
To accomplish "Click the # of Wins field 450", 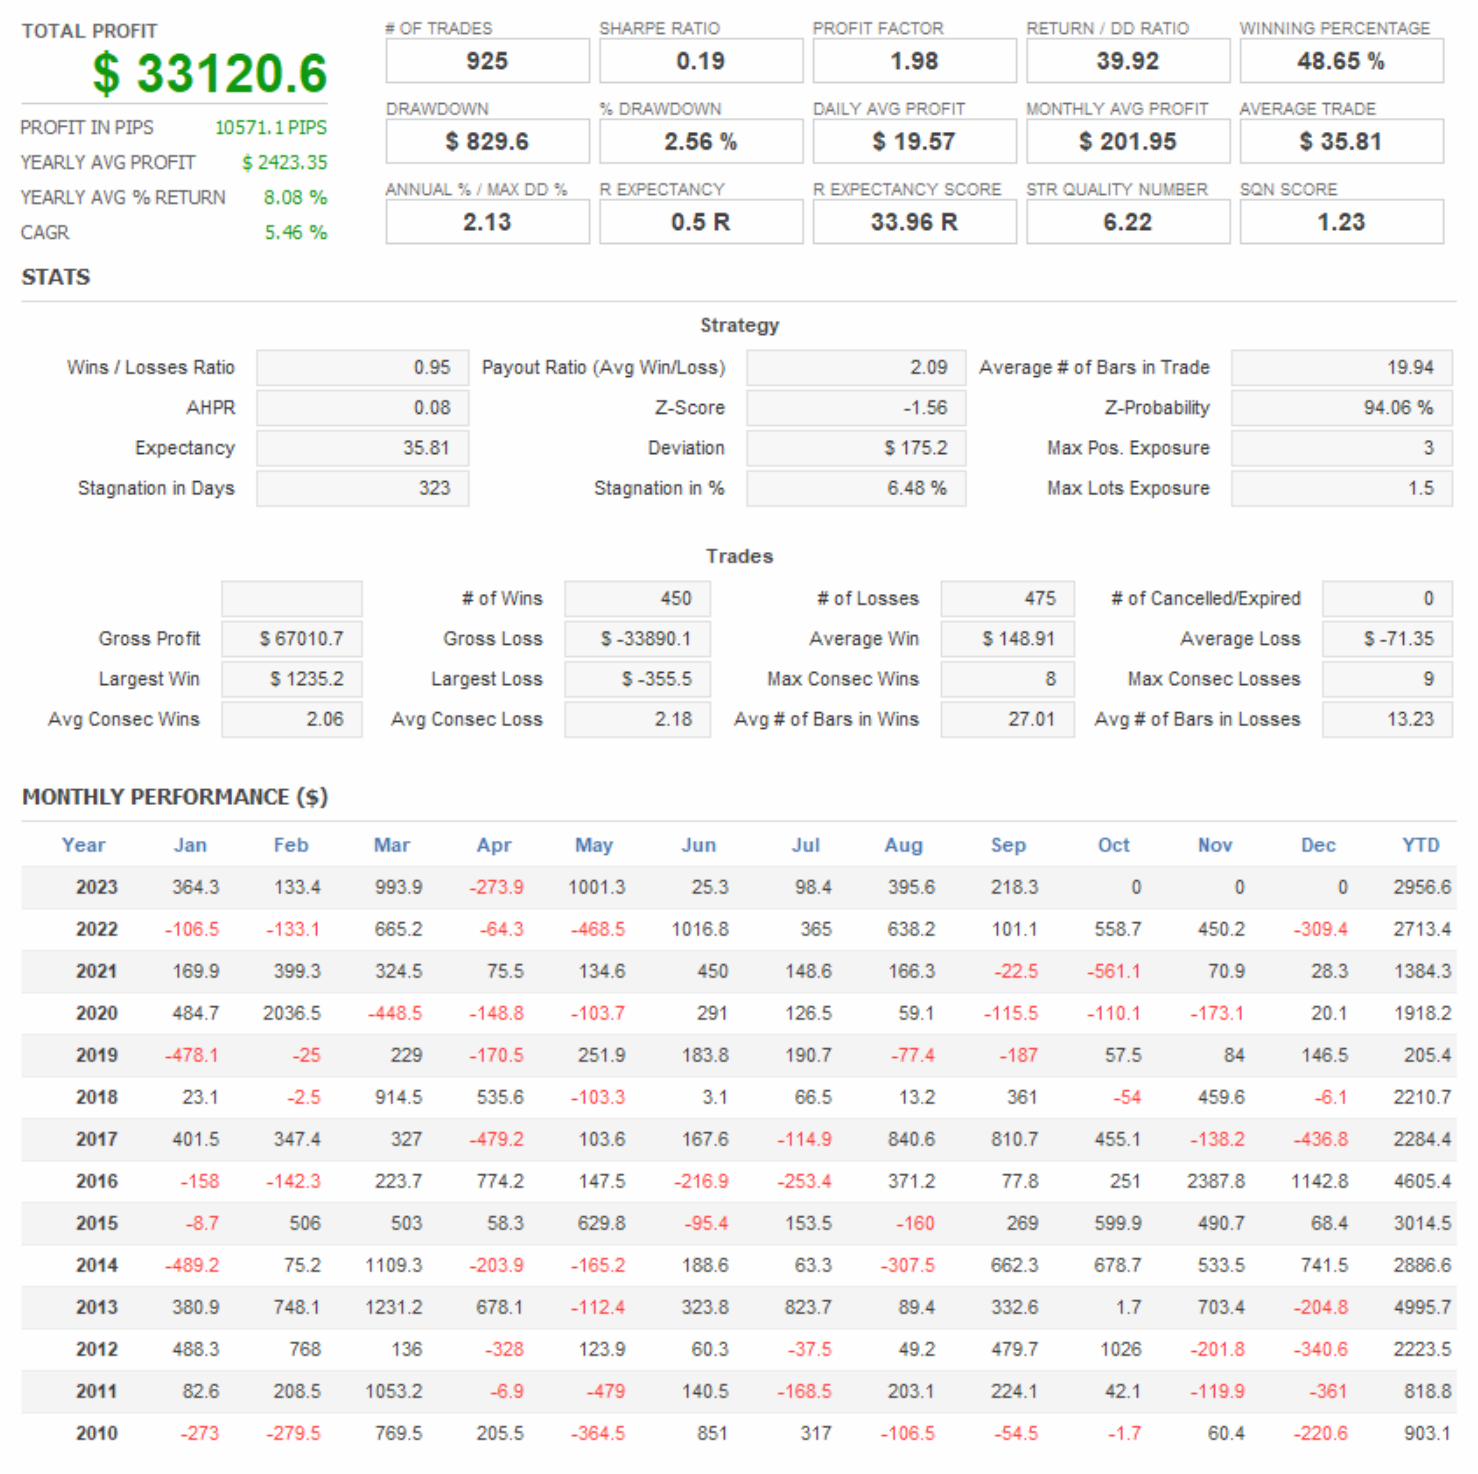I will [637, 598].
